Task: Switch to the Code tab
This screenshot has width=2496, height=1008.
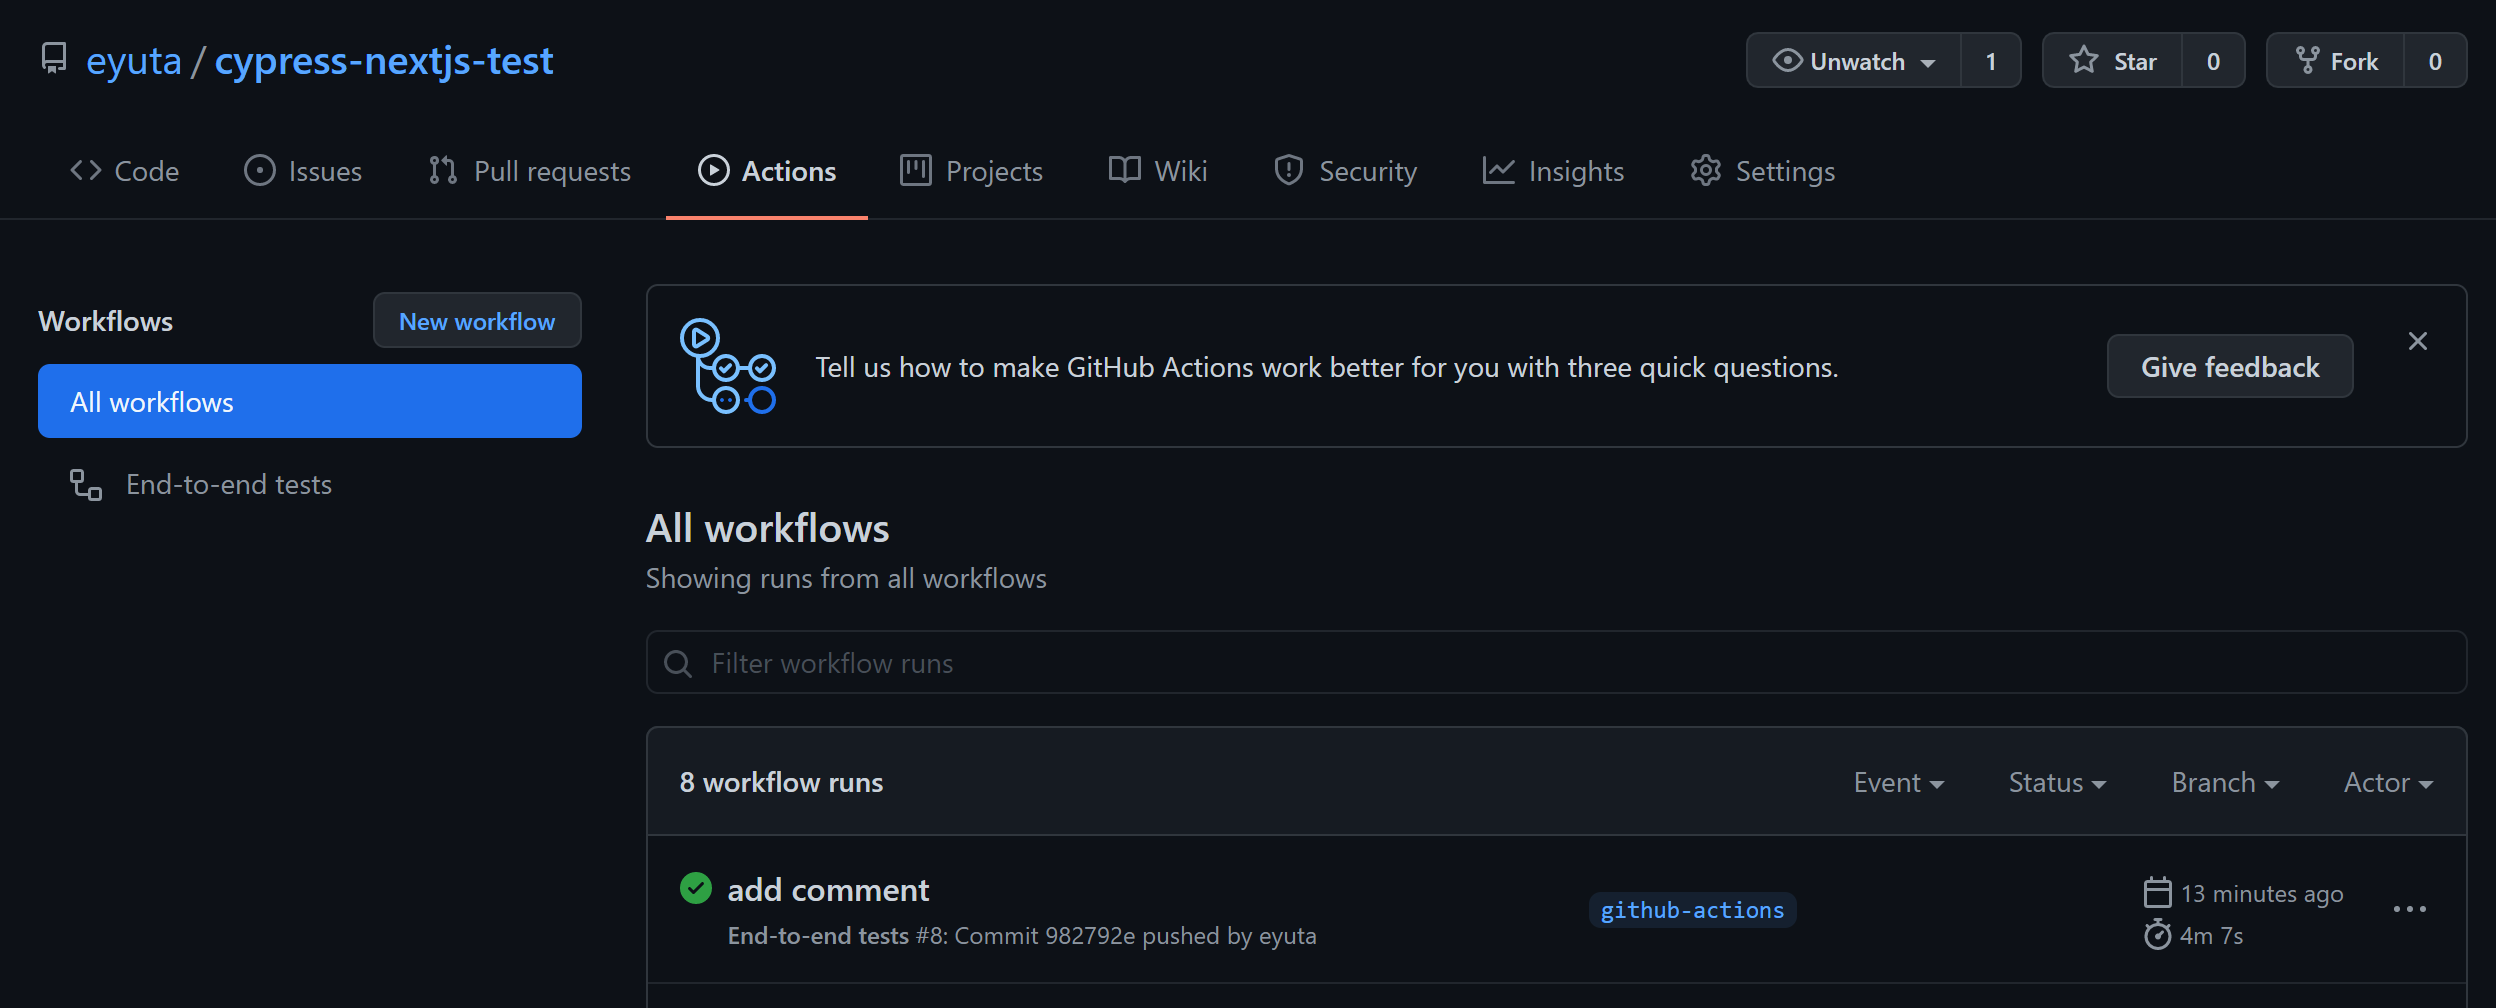Action: pyautogui.click(x=124, y=171)
